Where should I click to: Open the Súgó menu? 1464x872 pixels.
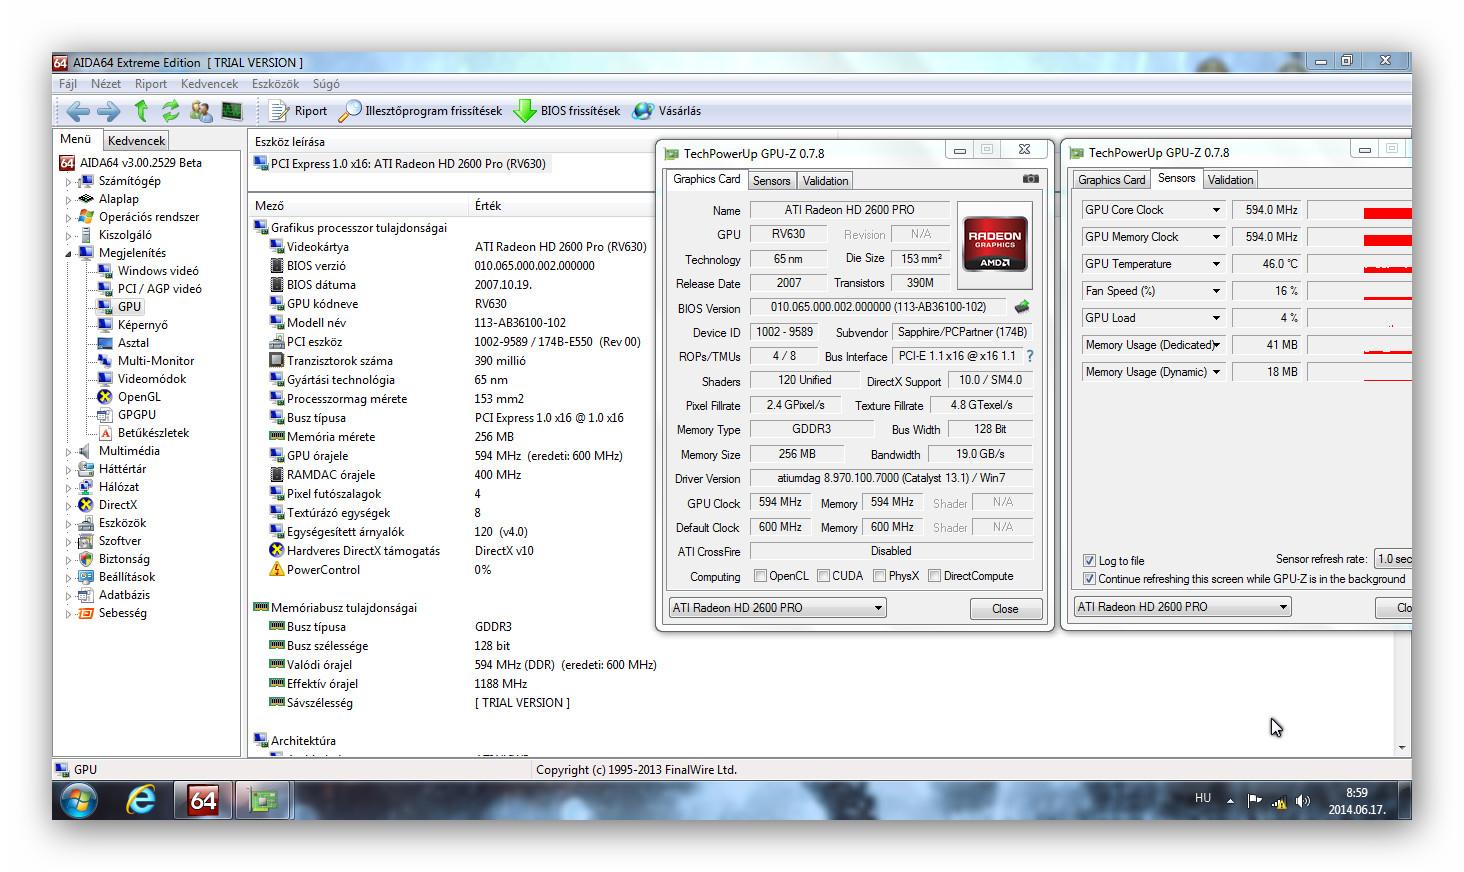coord(326,84)
